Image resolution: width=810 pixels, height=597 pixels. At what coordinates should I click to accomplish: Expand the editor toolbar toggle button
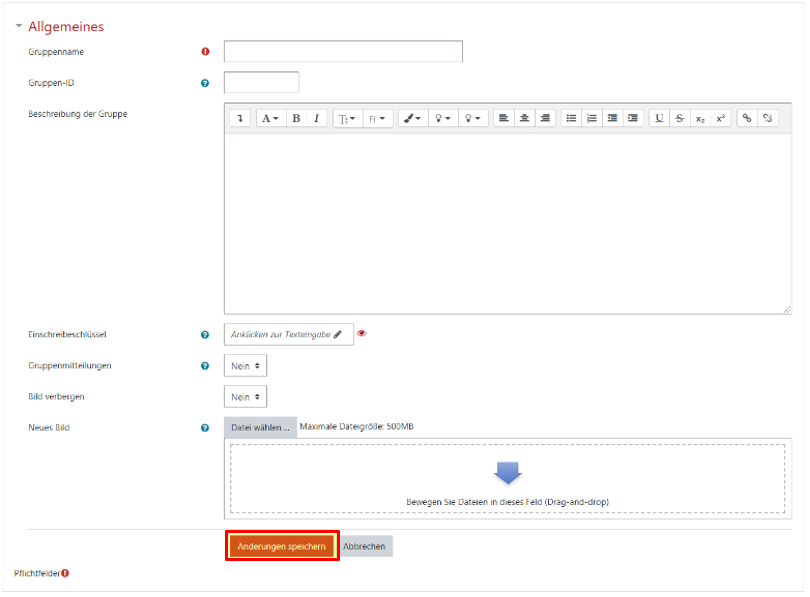click(x=240, y=118)
